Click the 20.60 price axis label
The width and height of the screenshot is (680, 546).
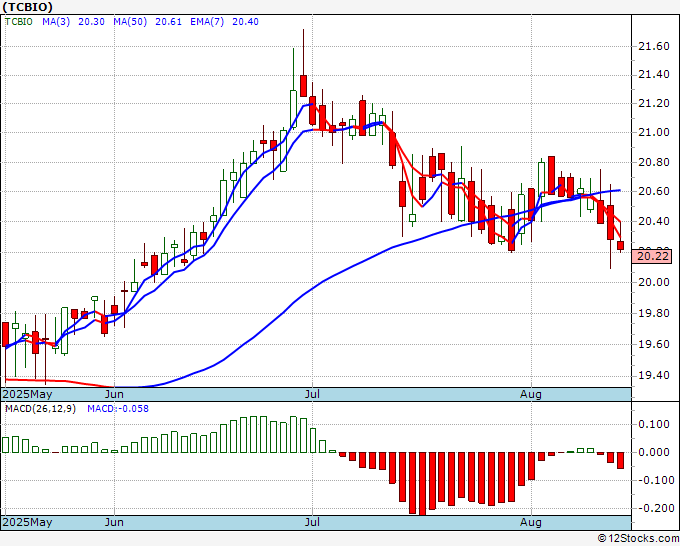(x=654, y=191)
